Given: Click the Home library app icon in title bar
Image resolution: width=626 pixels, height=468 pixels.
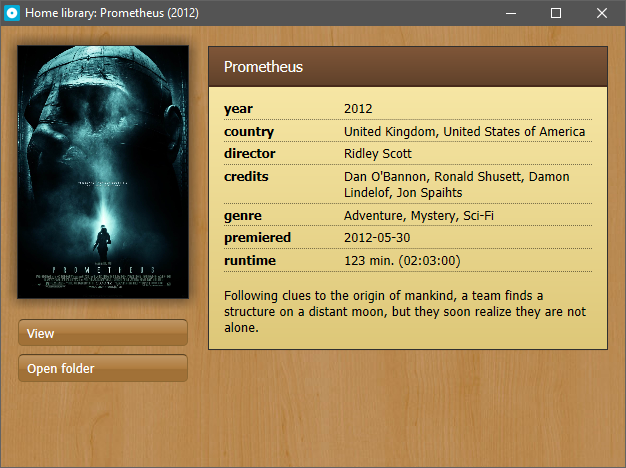Looking at the screenshot, I should tap(12, 13).
